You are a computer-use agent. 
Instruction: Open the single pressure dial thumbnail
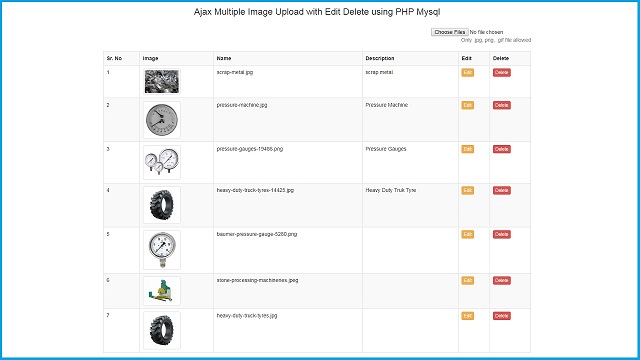[x=162, y=120]
